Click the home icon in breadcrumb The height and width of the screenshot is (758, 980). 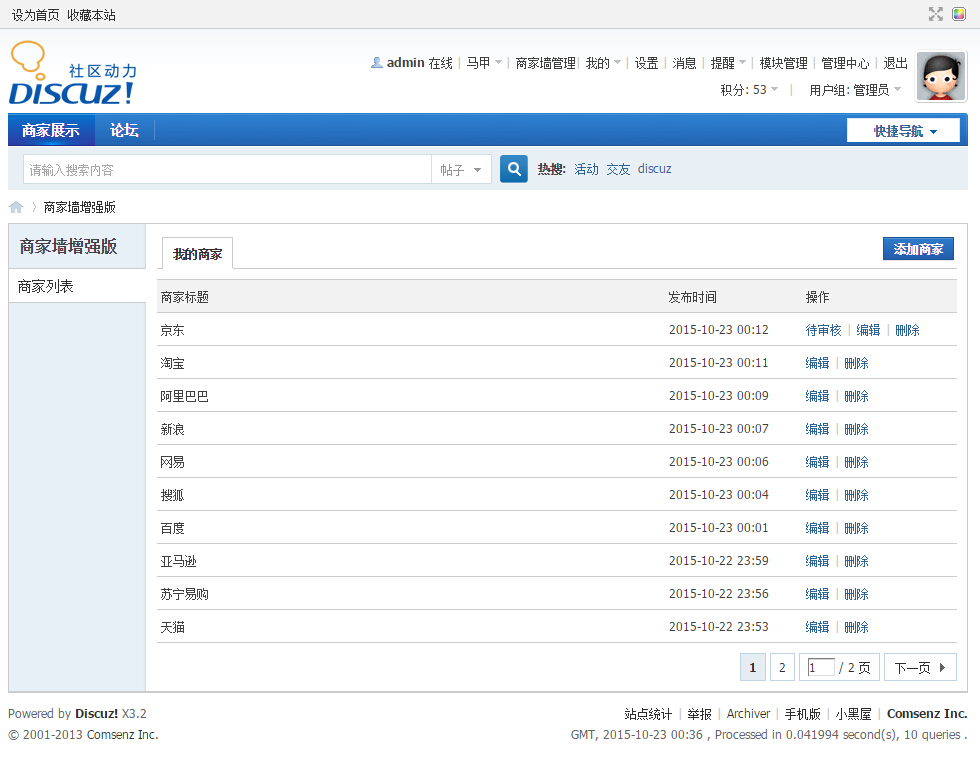pyautogui.click(x=16, y=207)
